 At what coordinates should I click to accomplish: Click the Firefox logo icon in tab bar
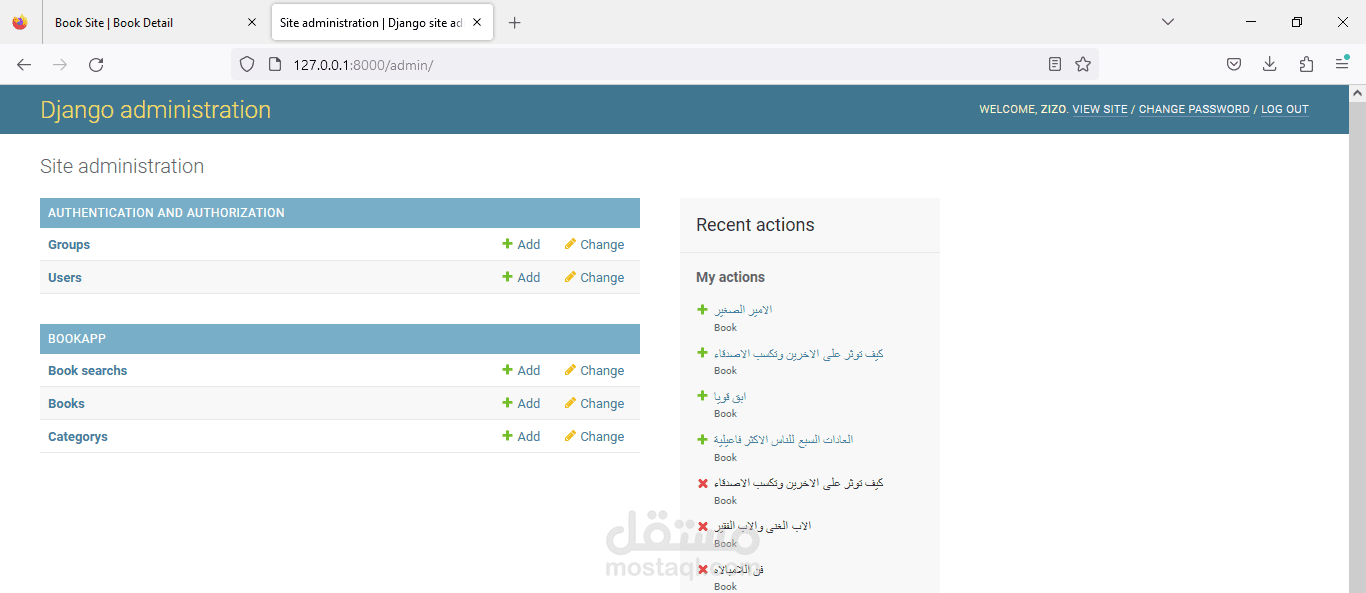pos(20,22)
